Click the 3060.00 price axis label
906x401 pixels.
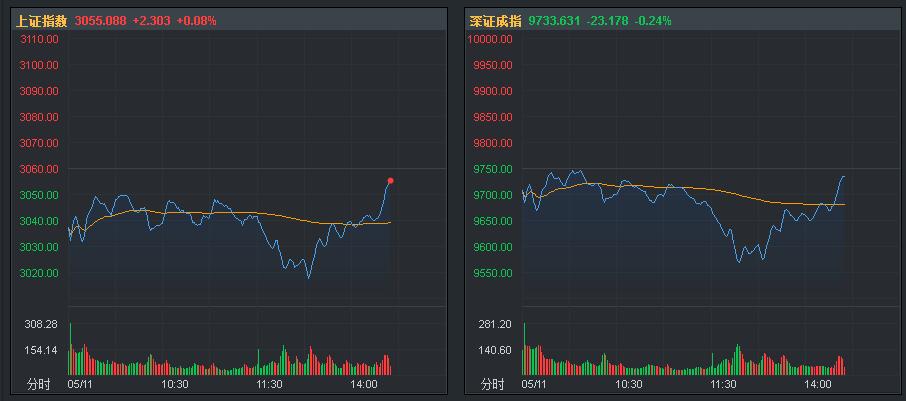click(40, 169)
